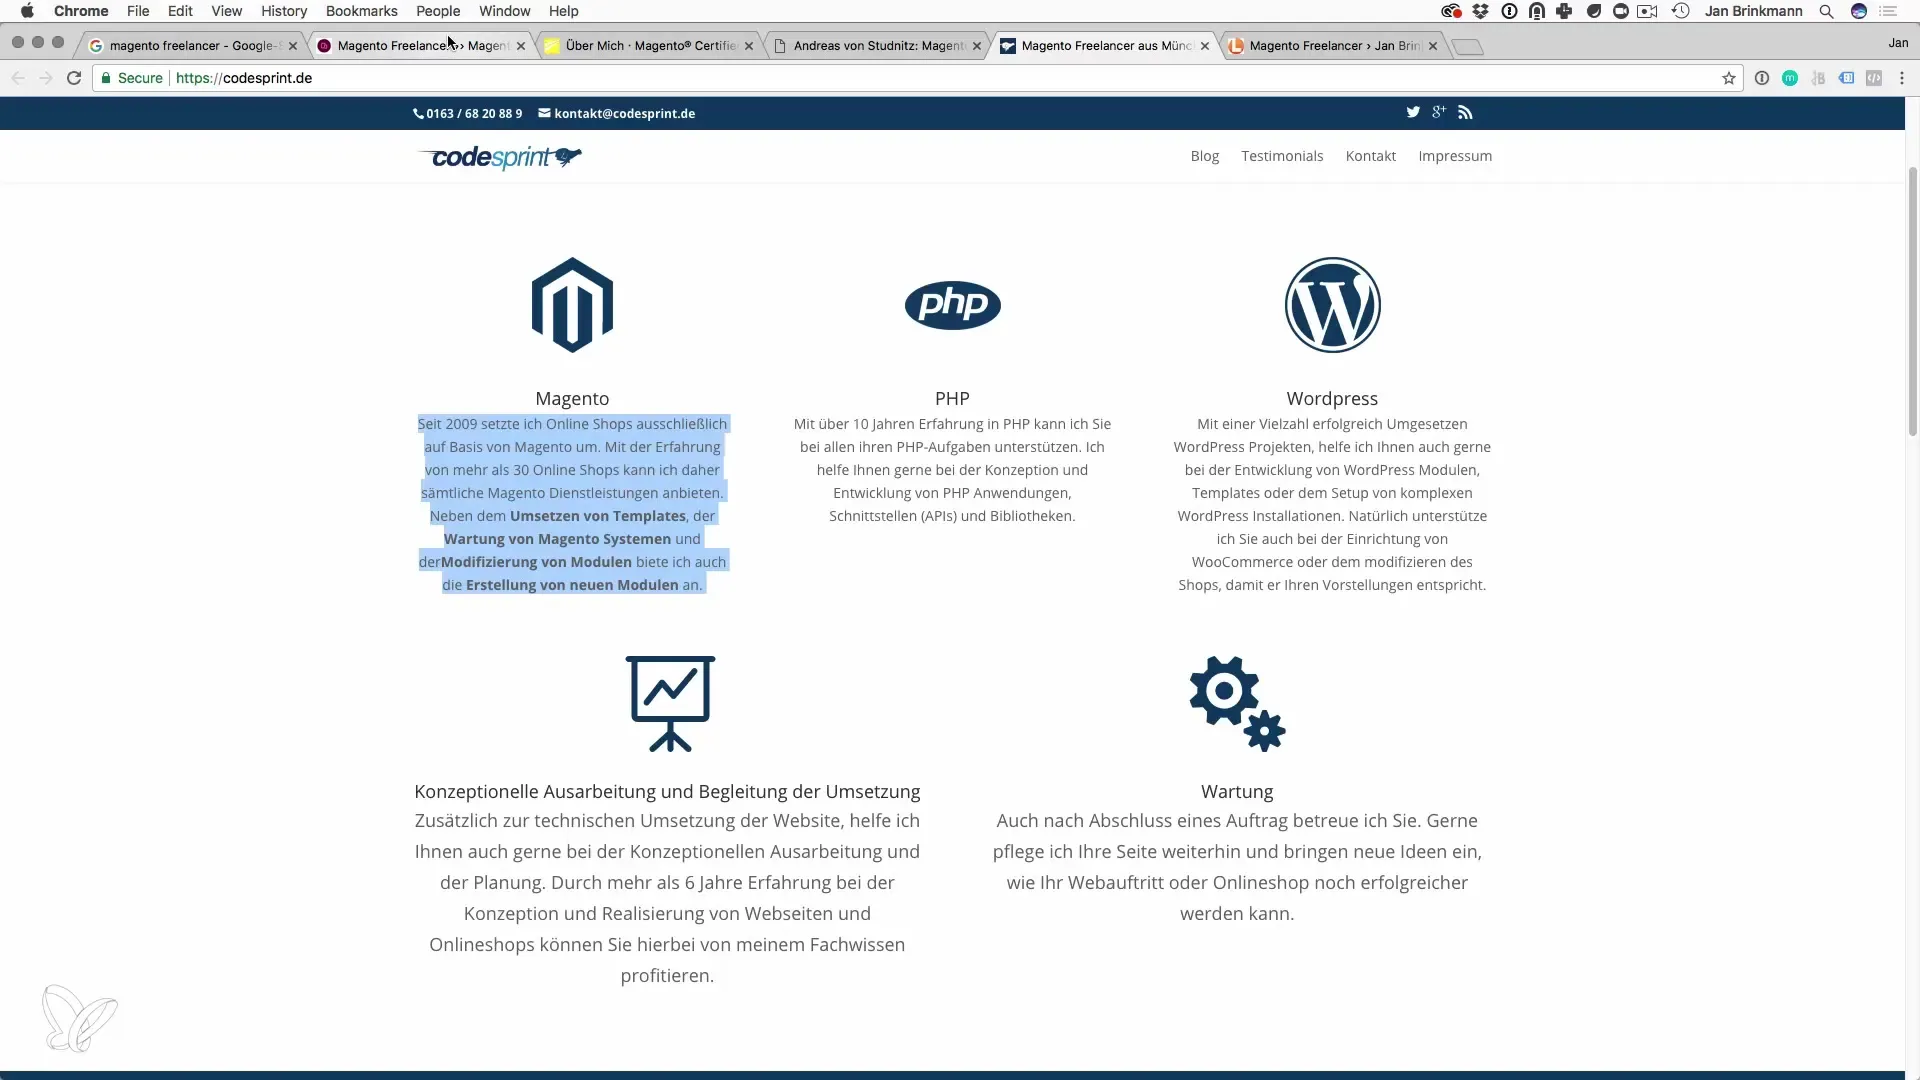1920x1080 pixels.
Task: Open the People menu
Action: tap(438, 11)
